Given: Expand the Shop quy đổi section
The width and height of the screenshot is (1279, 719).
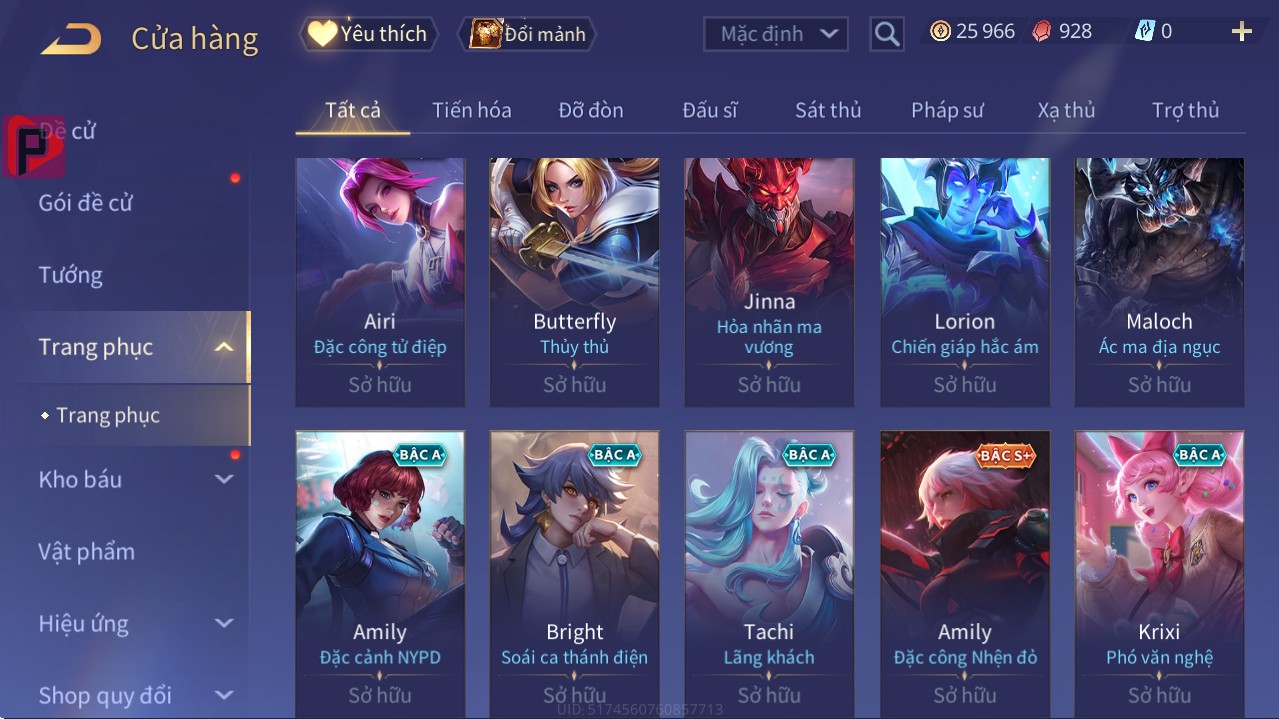Looking at the screenshot, I should click(224, 695).
